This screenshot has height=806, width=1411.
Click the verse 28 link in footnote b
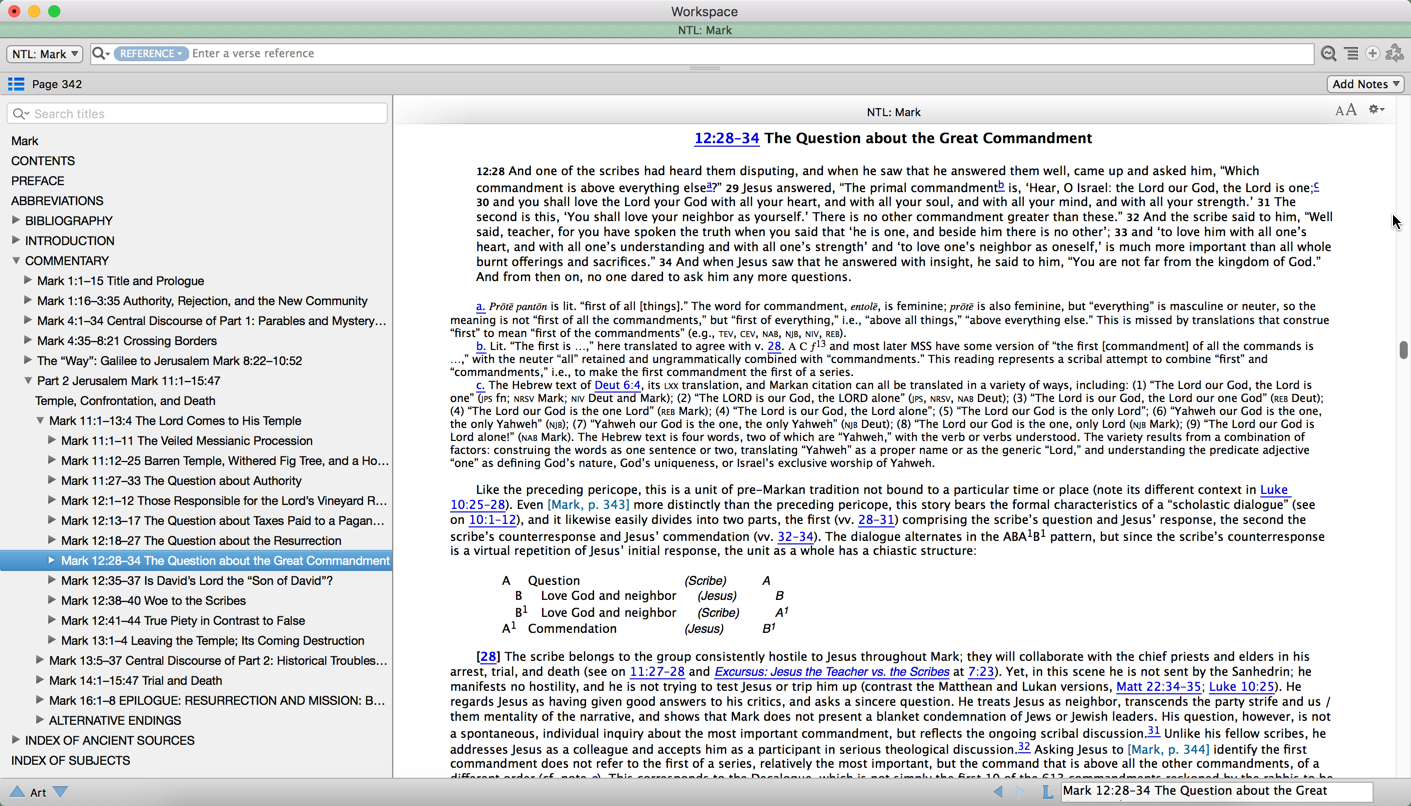tap(774, 346)
